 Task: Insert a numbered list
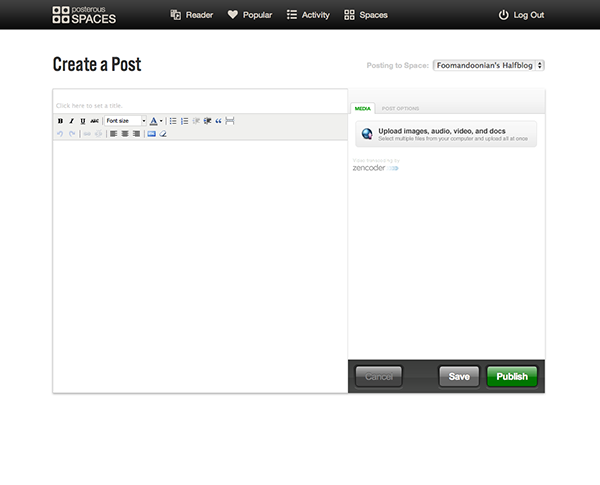184,121
